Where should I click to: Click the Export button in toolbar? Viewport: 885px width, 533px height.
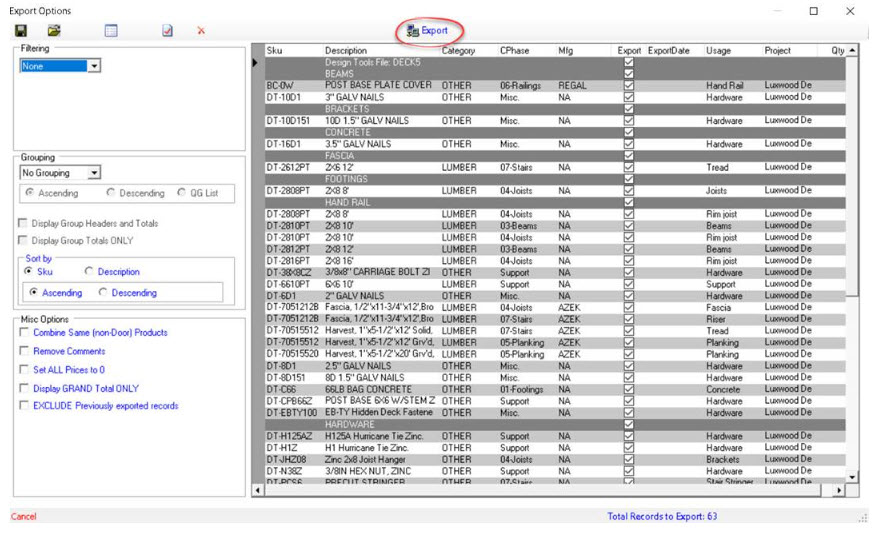click(428, 31)
